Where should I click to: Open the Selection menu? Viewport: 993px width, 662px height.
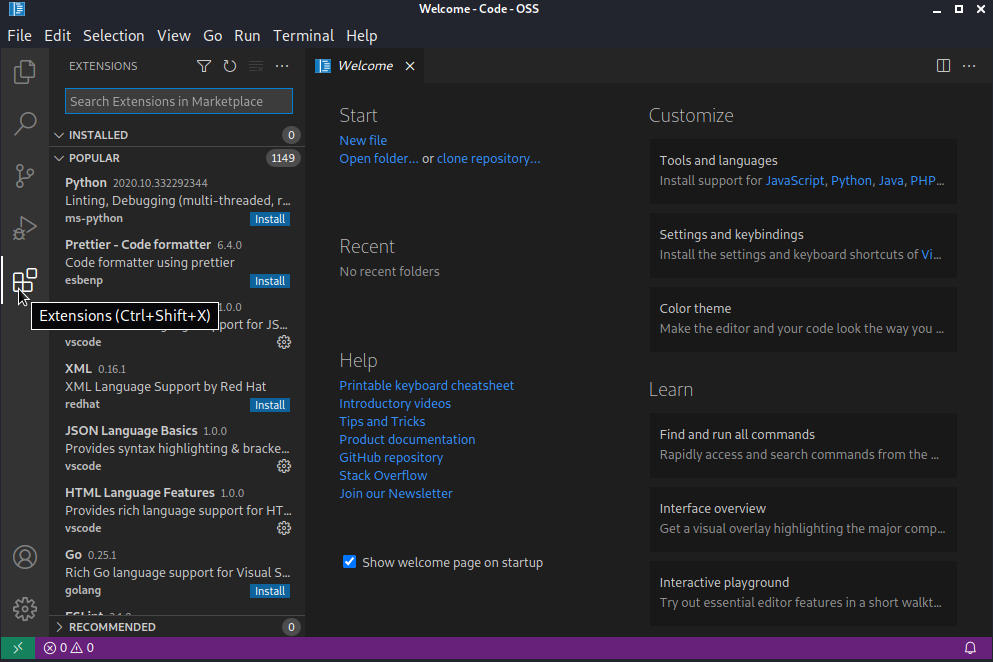(113, 35)
